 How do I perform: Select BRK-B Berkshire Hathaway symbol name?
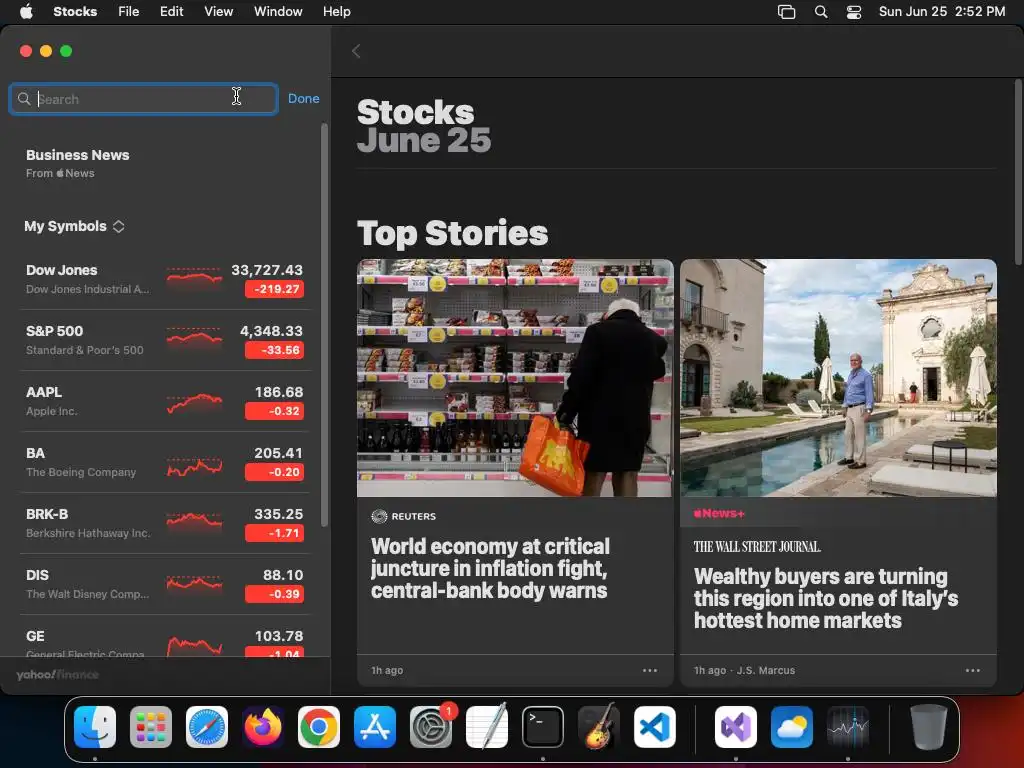[x=47, y=514]
